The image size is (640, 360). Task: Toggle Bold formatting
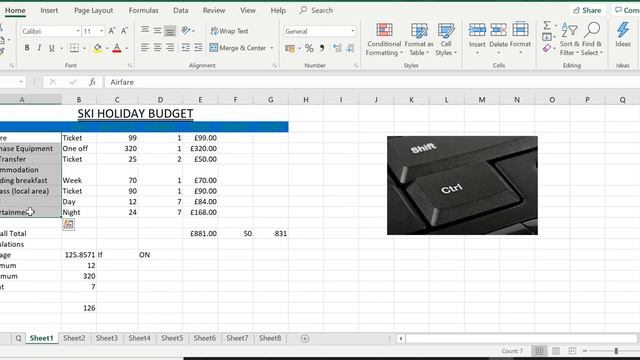click(27, 48)
